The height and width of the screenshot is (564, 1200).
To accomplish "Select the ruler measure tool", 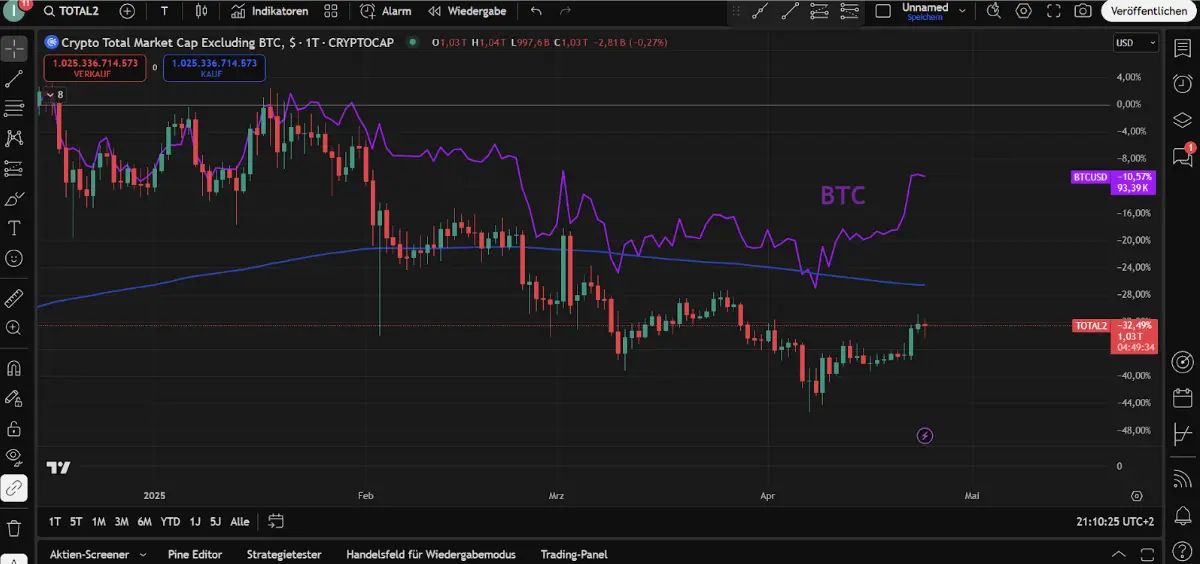I will (14, 298).
